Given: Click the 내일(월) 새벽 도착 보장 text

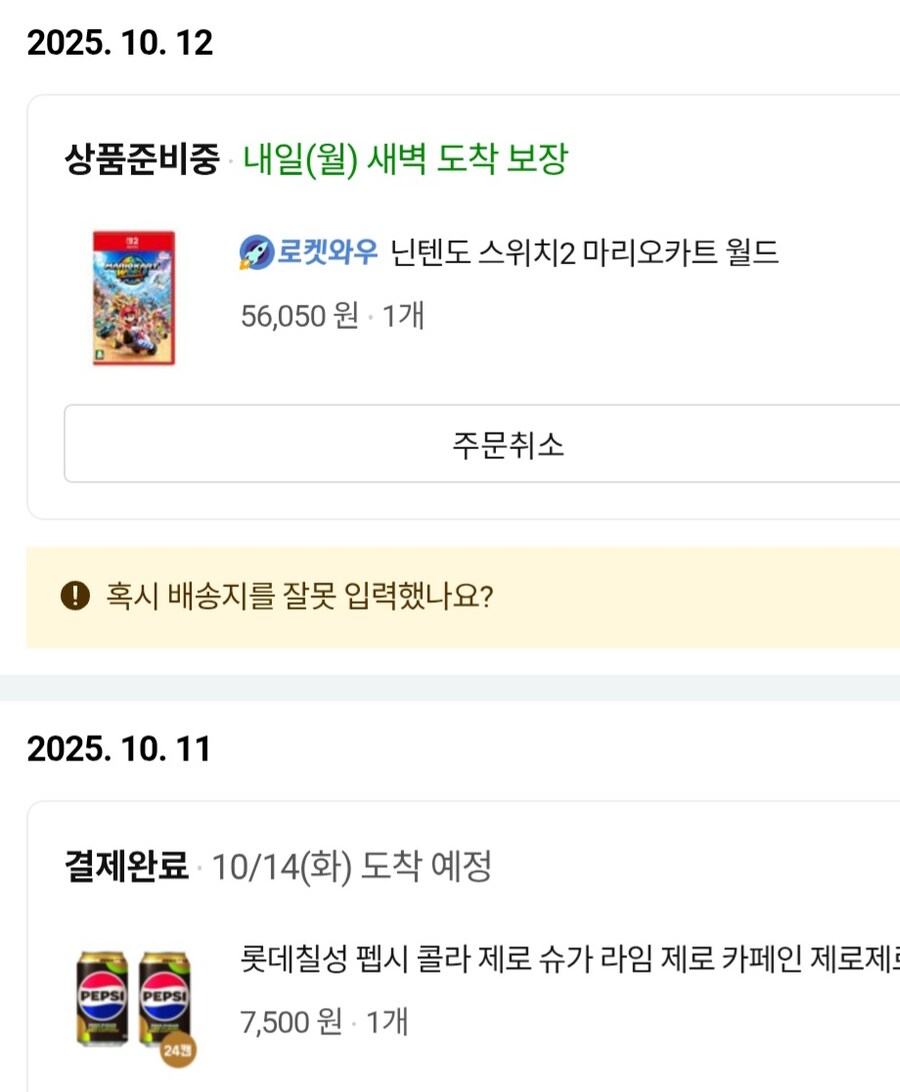Looking at the screenshot, I should 405,159.
